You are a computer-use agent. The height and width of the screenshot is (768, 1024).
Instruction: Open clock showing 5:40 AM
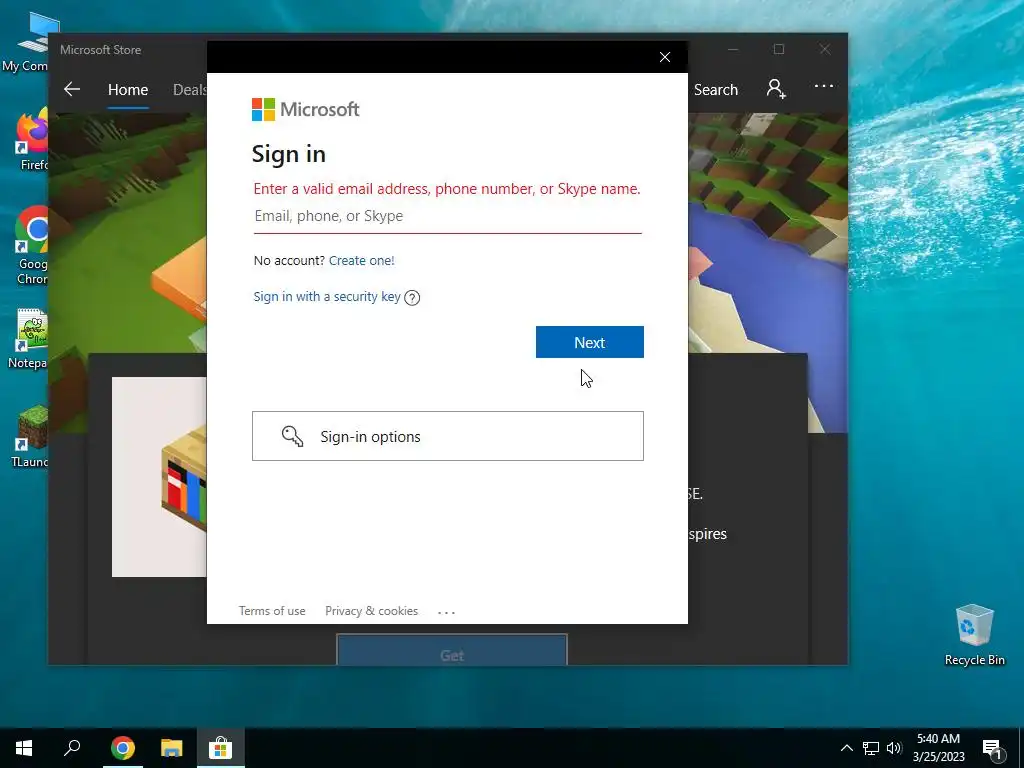pos(938,748)
